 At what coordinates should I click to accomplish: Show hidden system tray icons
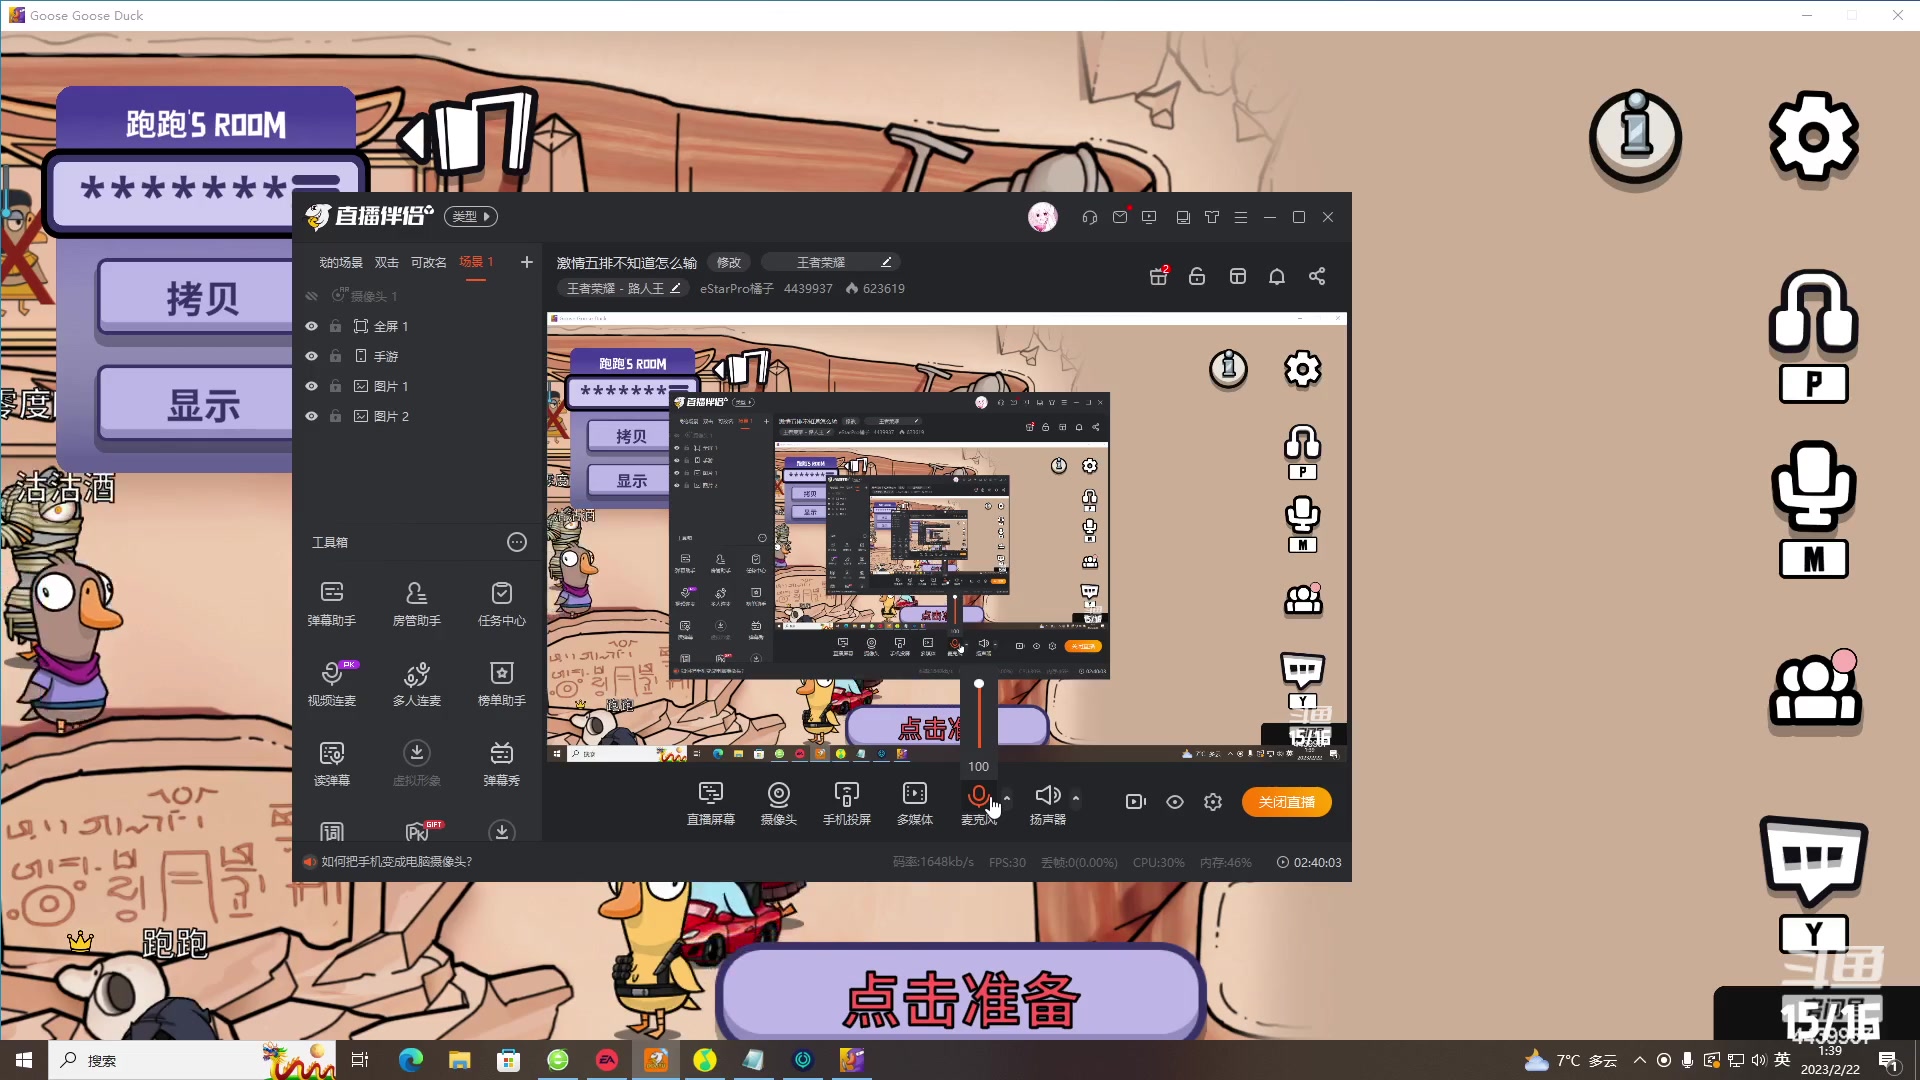[1639, 1060]
